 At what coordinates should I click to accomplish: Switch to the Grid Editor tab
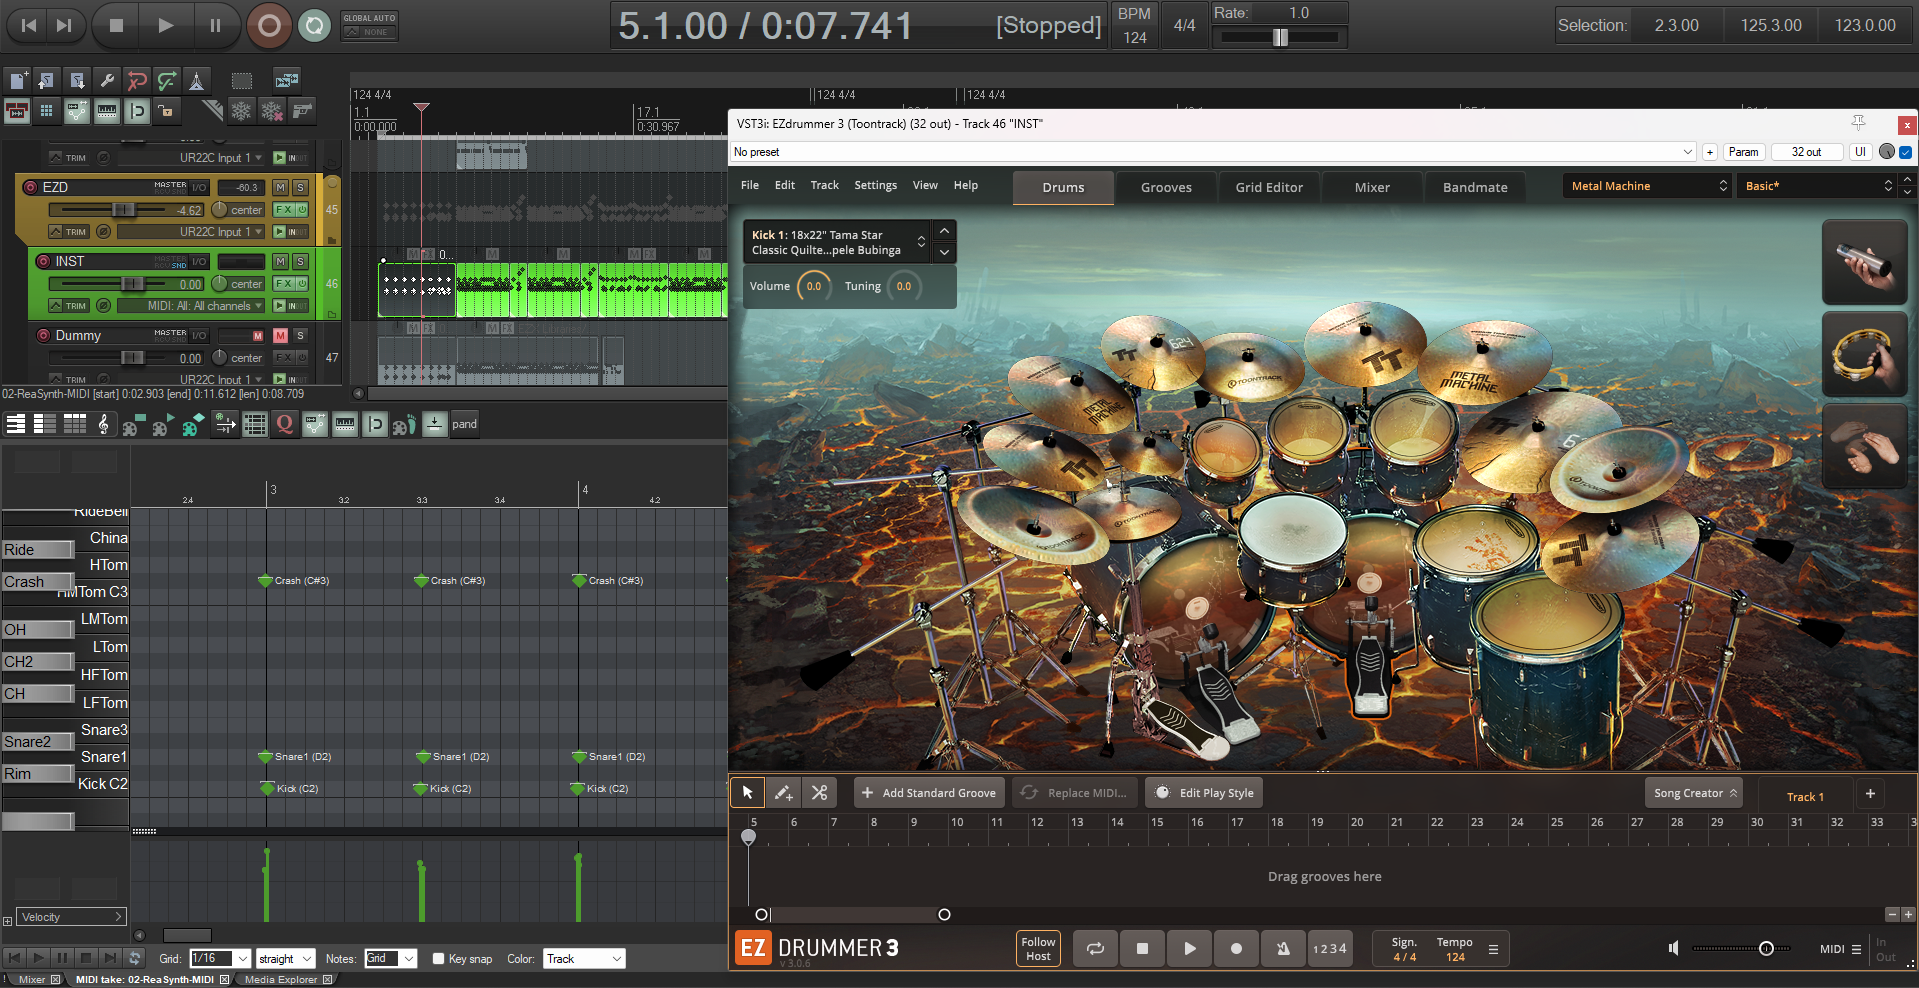(x=1269, y=188)
